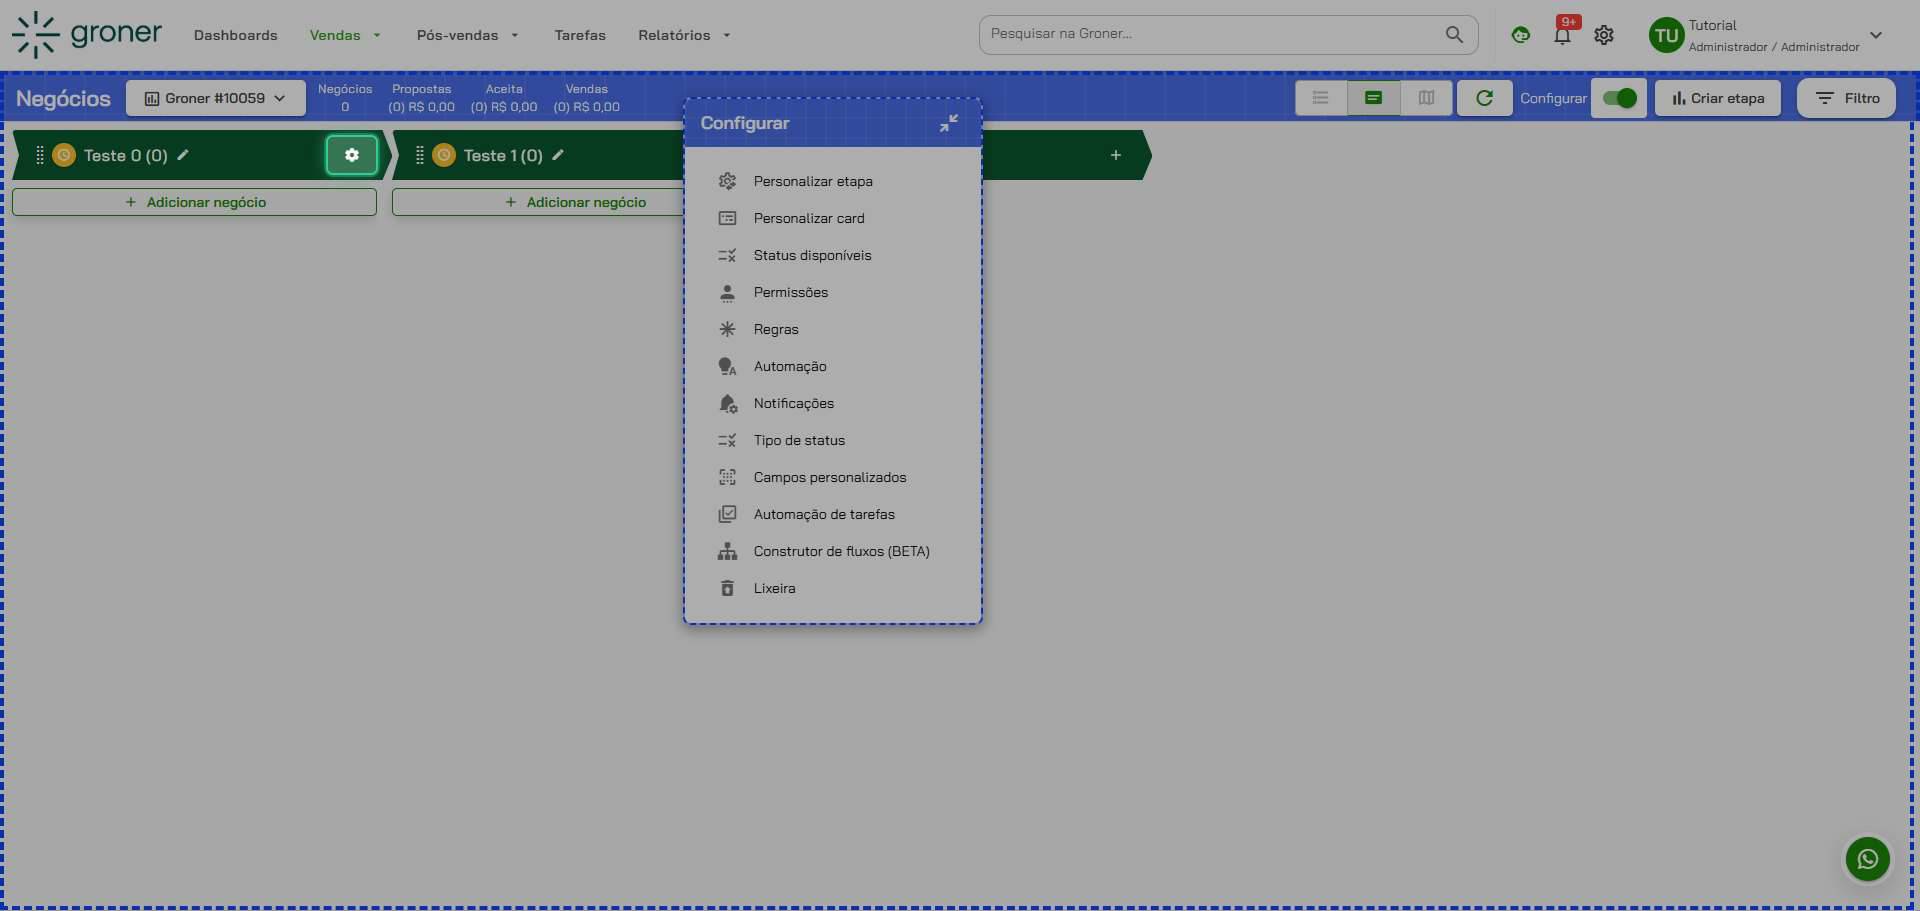The width and height of the screenshot is (1920, 911).
Task: Disable the Configurar toggle switch
Action: pyautogui.click(x=1618, y=98)
